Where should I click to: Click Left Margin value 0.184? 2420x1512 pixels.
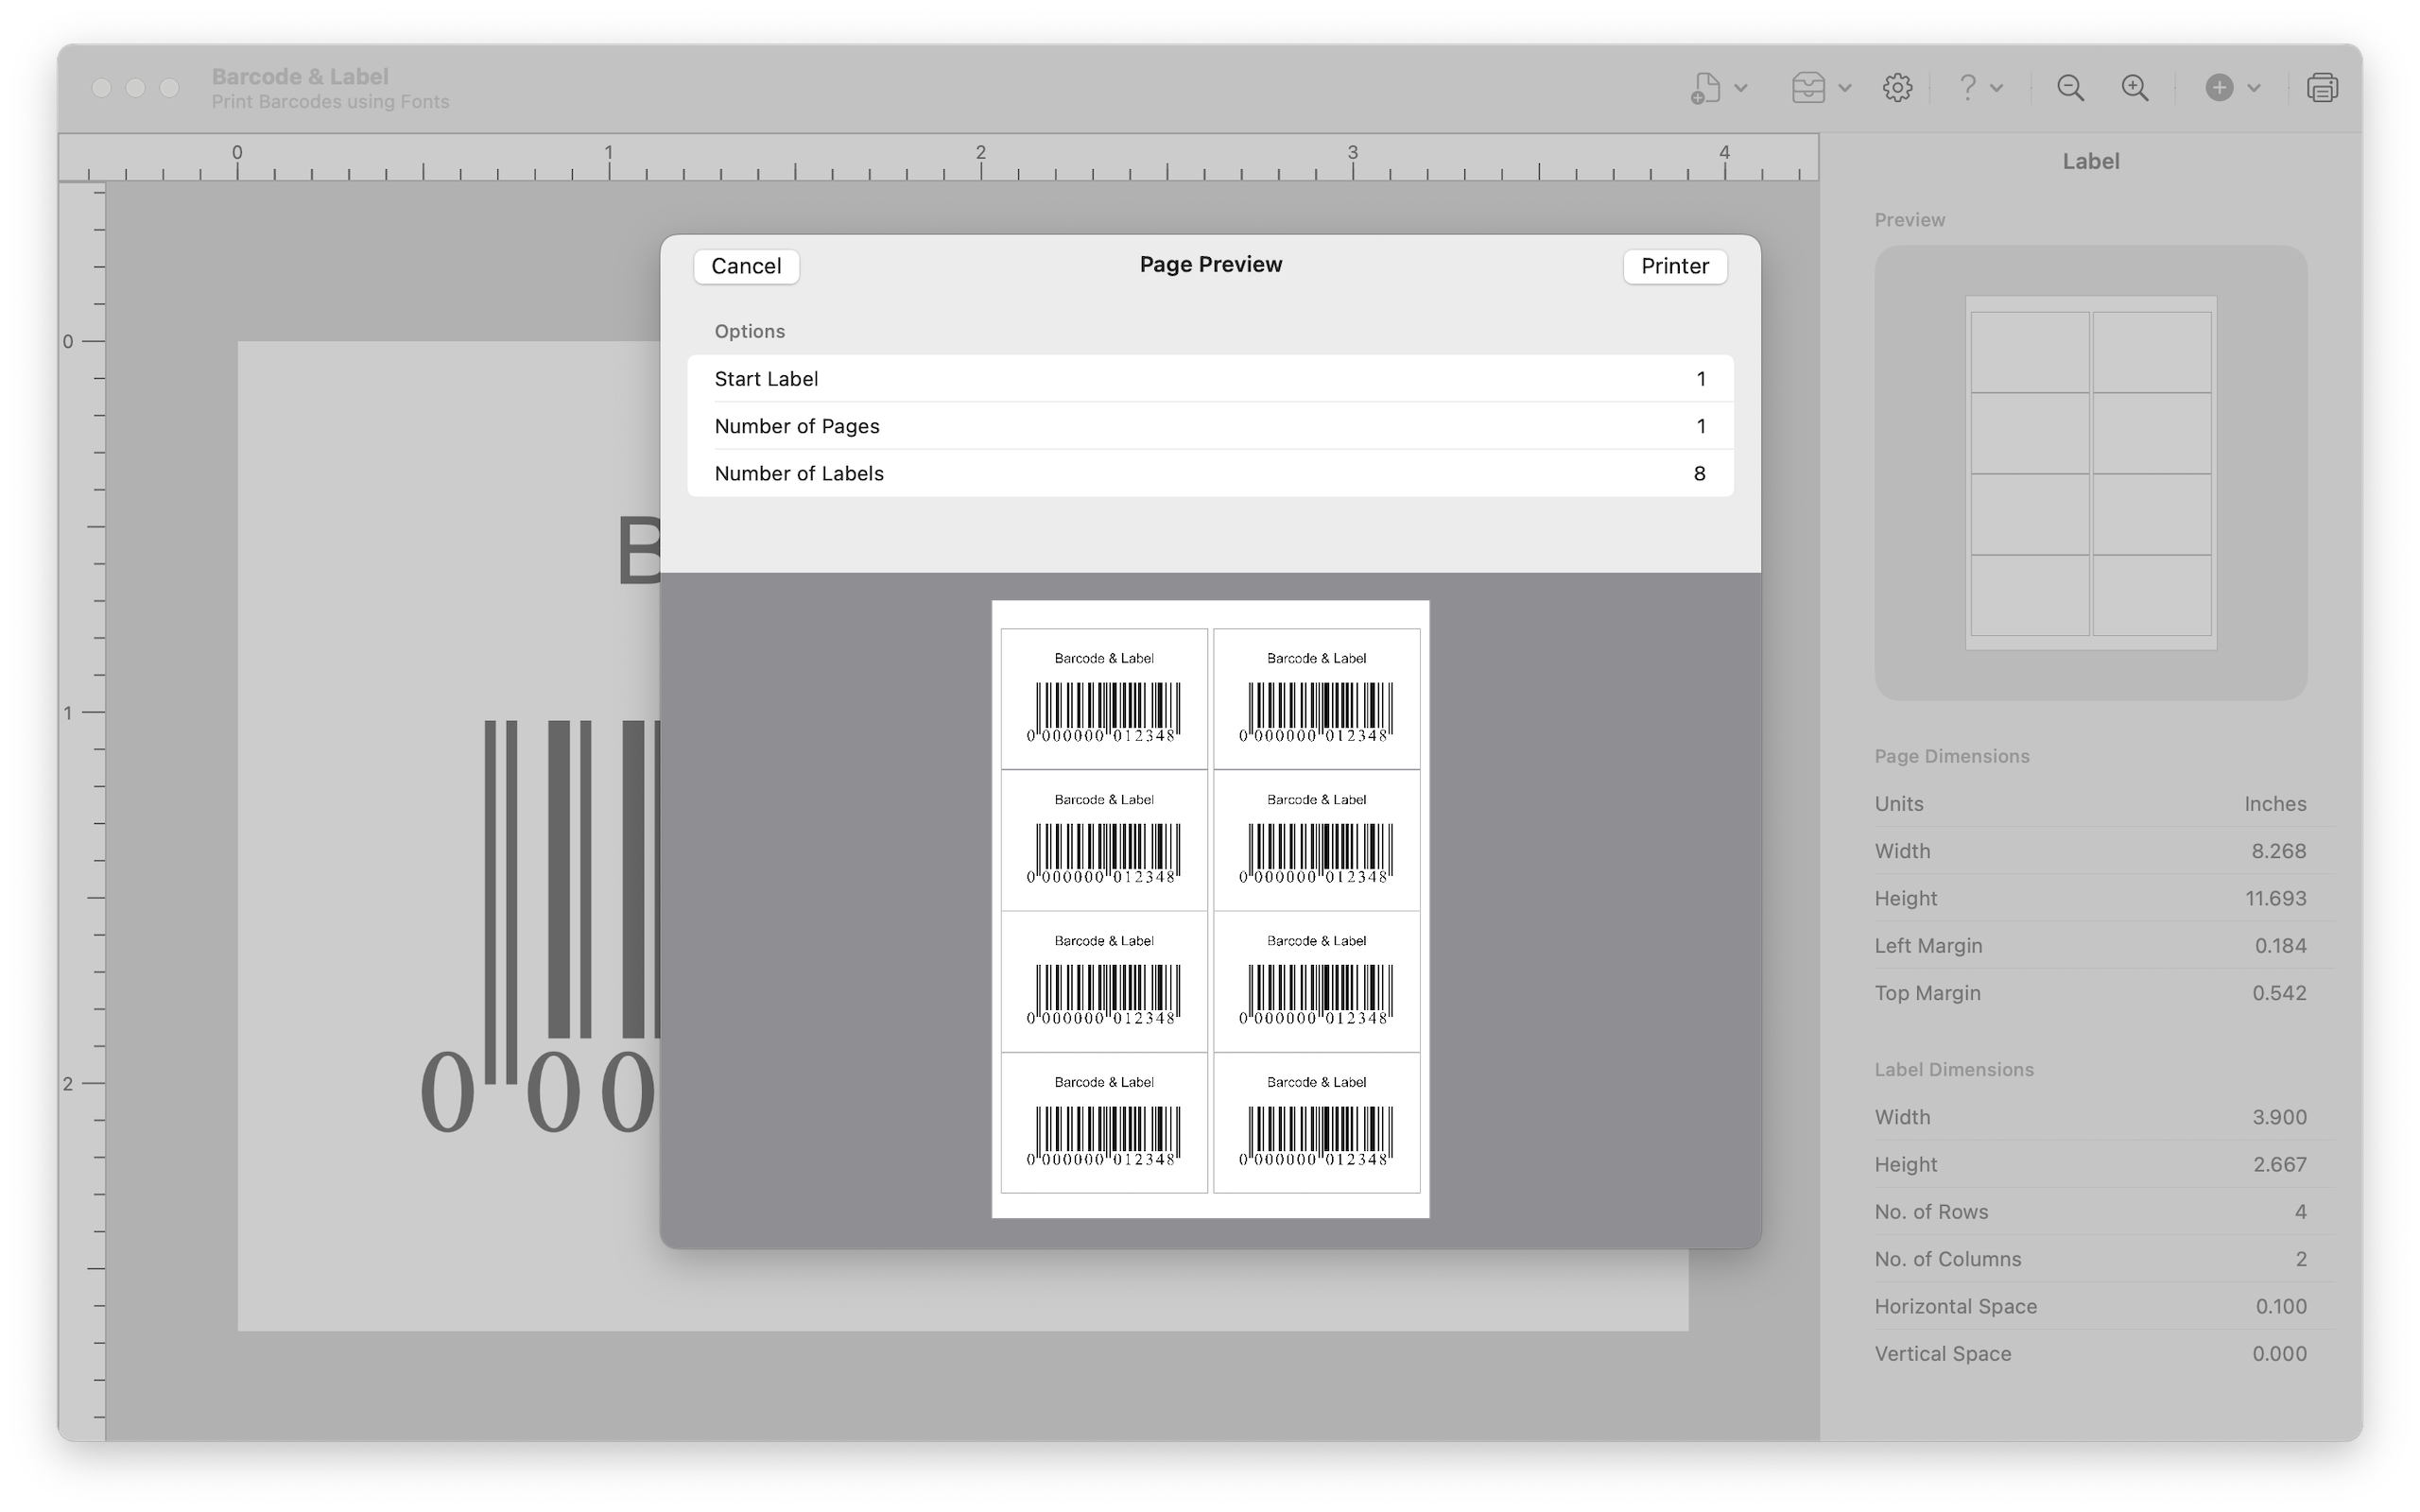tap(2279, 945)
